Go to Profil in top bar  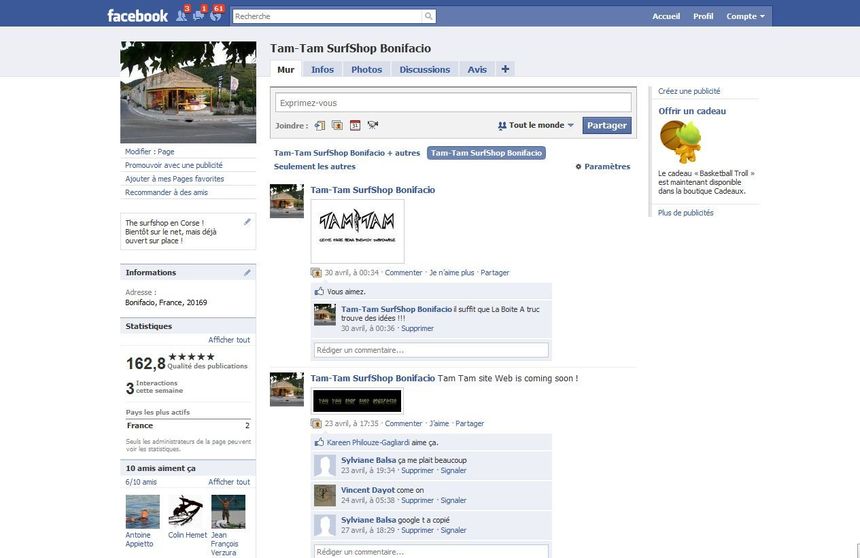point(703,16)
